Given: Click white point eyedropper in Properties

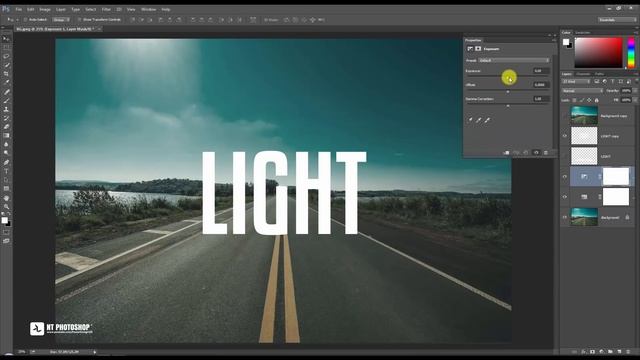Looking at the screenshot, I should pyautogui.click(x=487, y=120).
